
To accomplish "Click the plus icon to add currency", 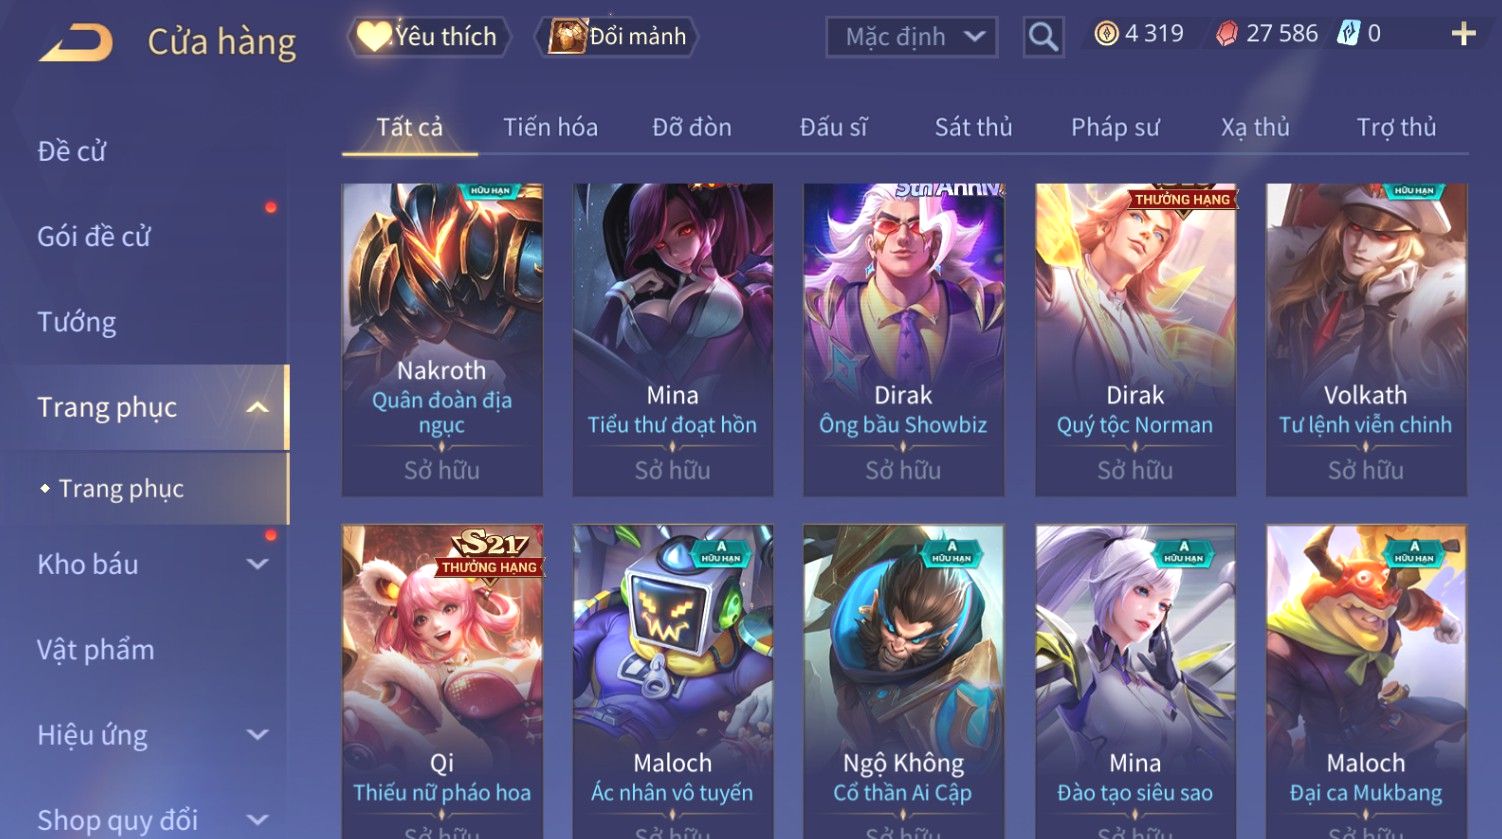I will (1463, 34).
